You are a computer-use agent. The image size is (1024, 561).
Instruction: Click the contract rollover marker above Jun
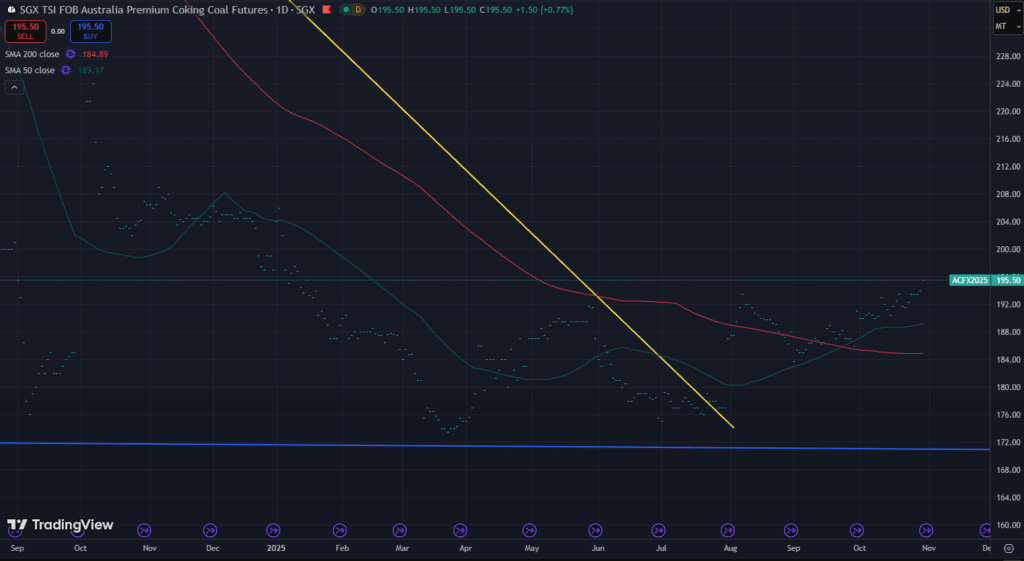coord(595,530)
